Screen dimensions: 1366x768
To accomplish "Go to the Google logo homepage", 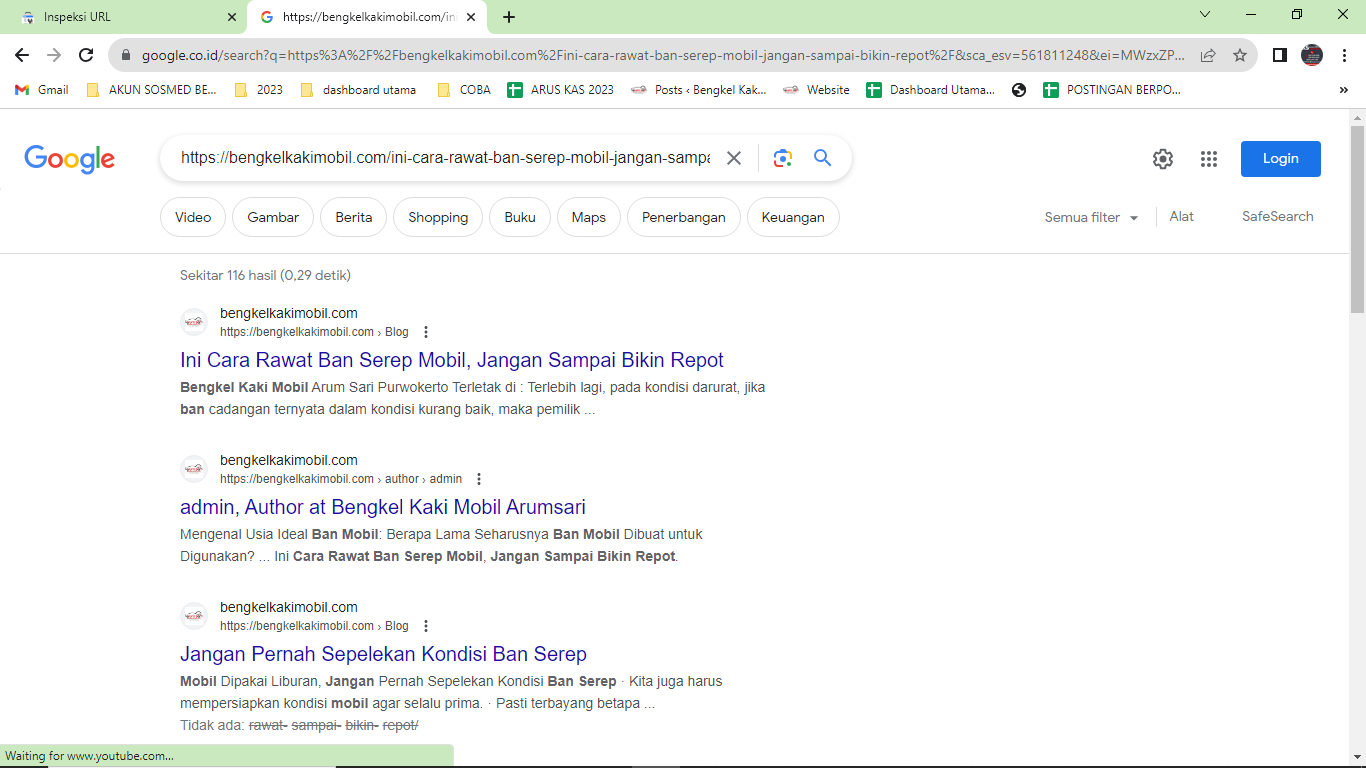I will [70, 159].
